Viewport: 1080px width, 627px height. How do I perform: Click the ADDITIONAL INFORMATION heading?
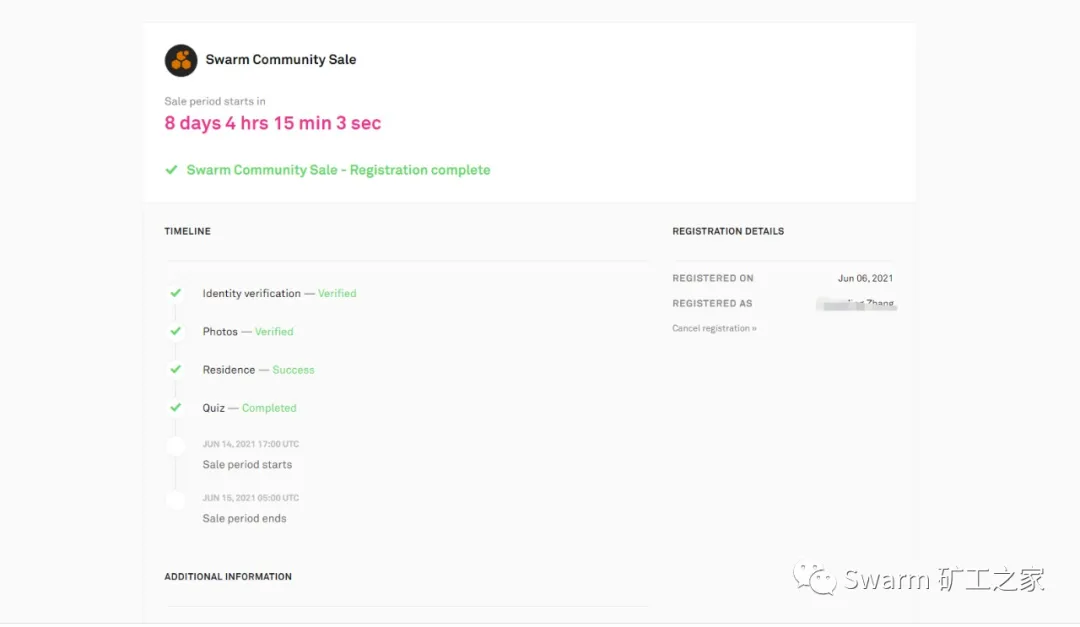coord(228,577)
